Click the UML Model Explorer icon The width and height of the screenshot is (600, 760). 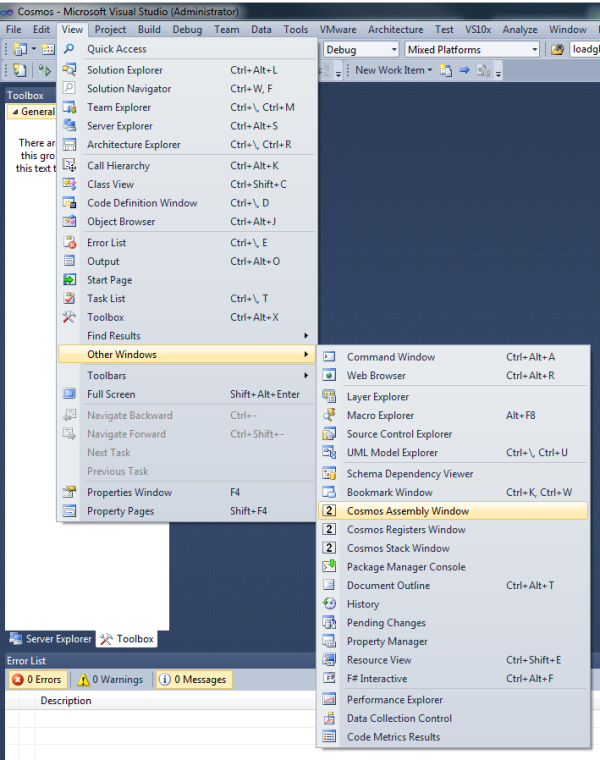(x=329, y=452)
